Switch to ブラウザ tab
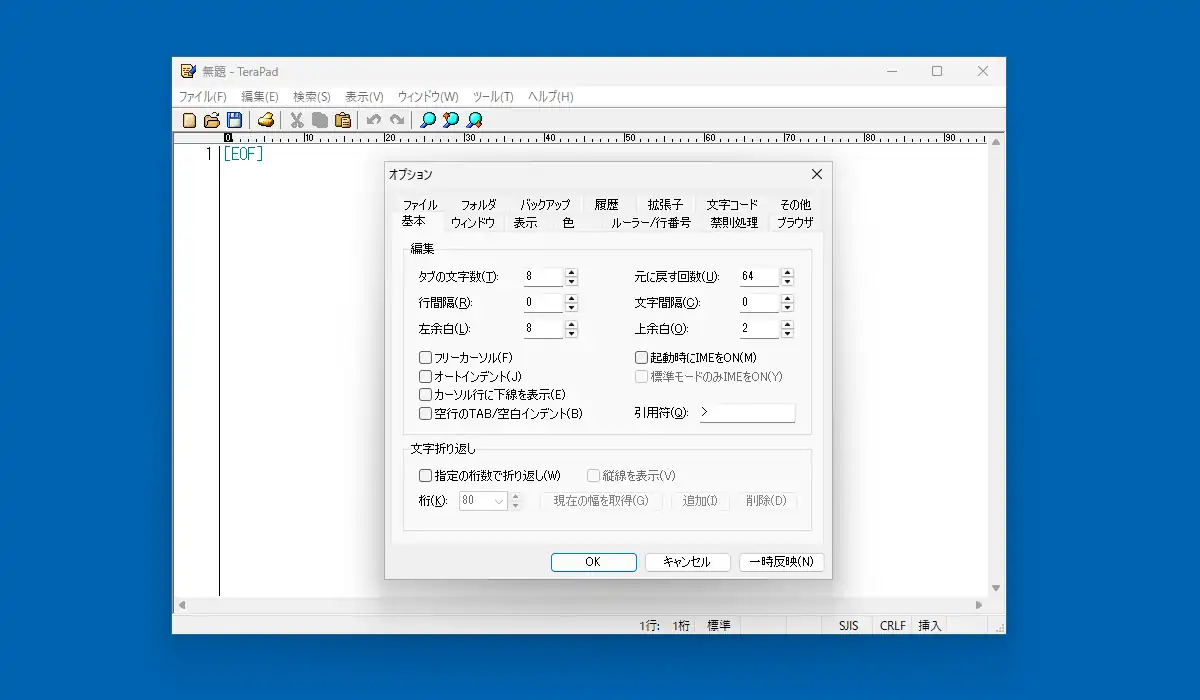 tap(795, 223)
